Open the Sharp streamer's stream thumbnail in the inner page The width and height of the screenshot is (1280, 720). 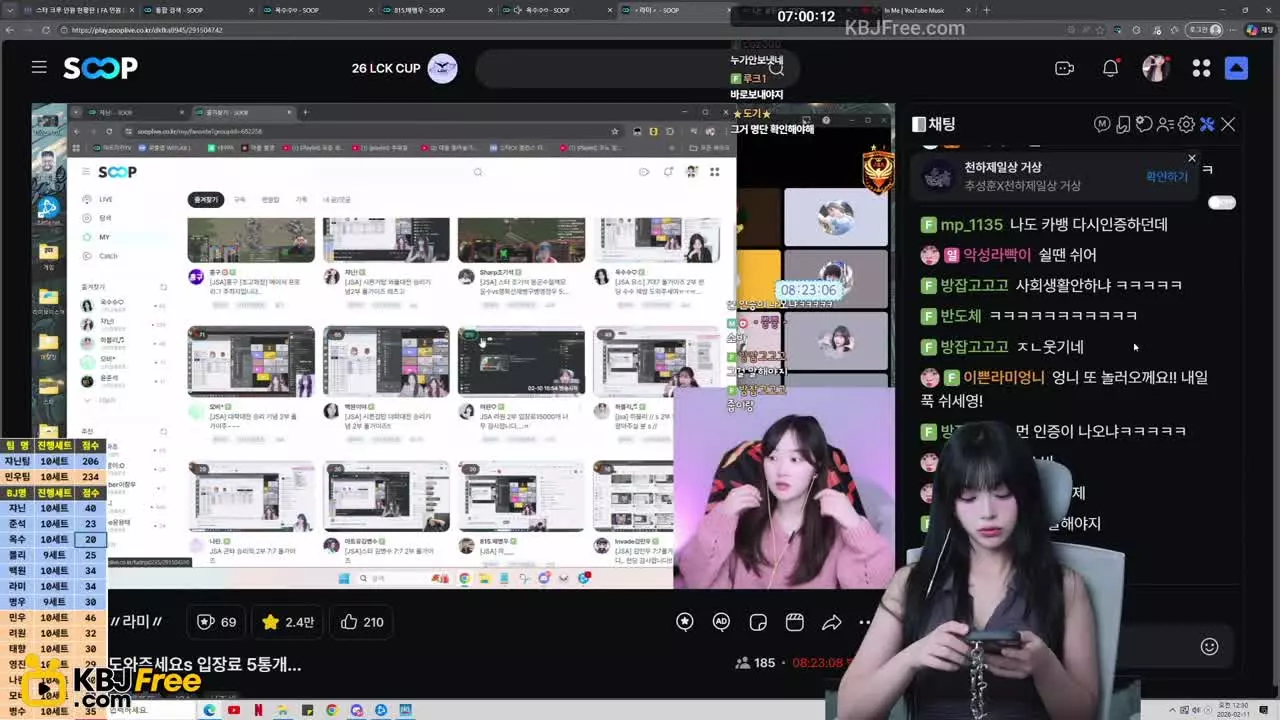click(x=521, y=240)
